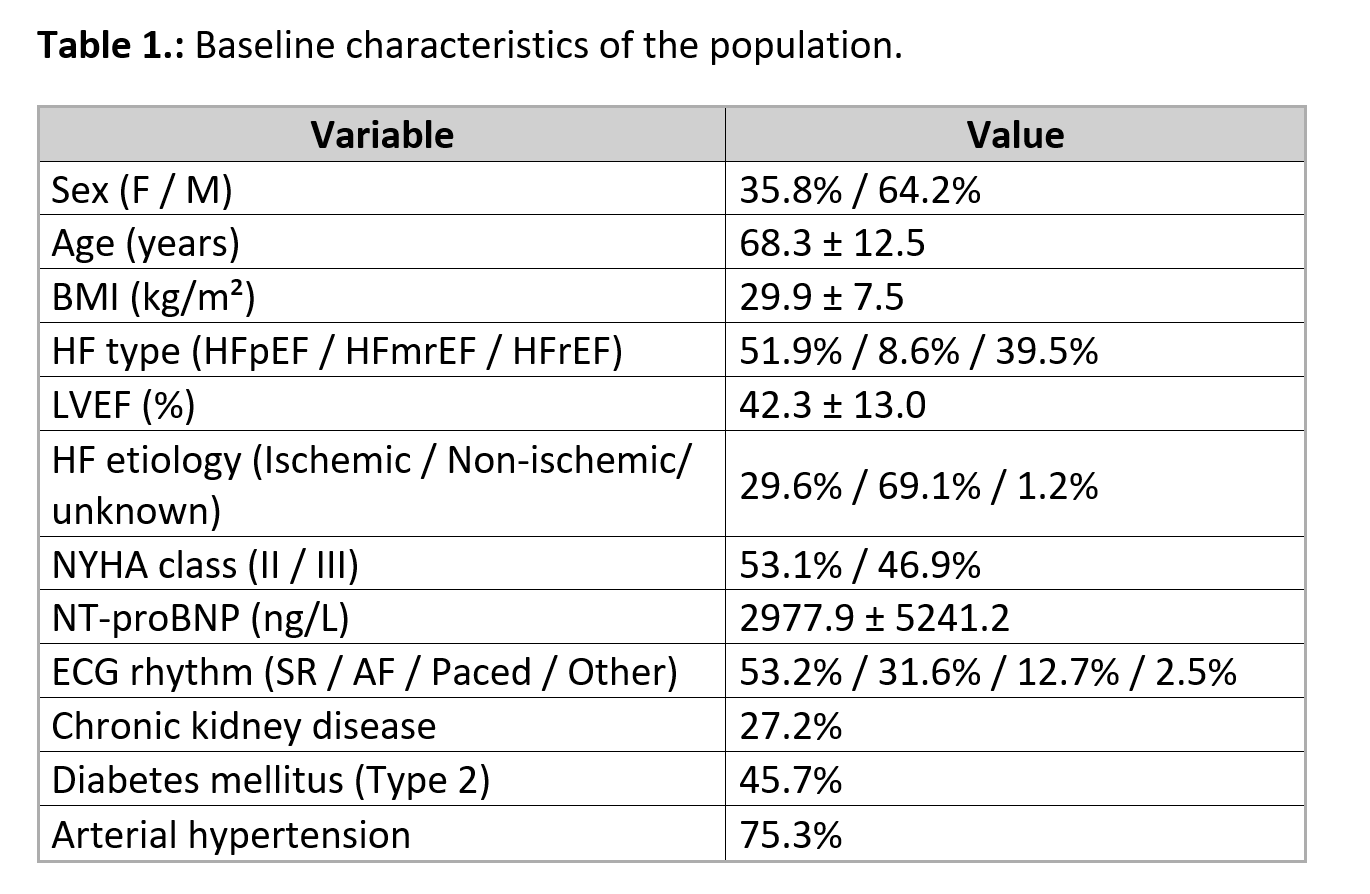Click the 29.6% / 69.1% / 1.2% value
The height and width of the screenshot is (894, 1370).
tap(919, 485)
